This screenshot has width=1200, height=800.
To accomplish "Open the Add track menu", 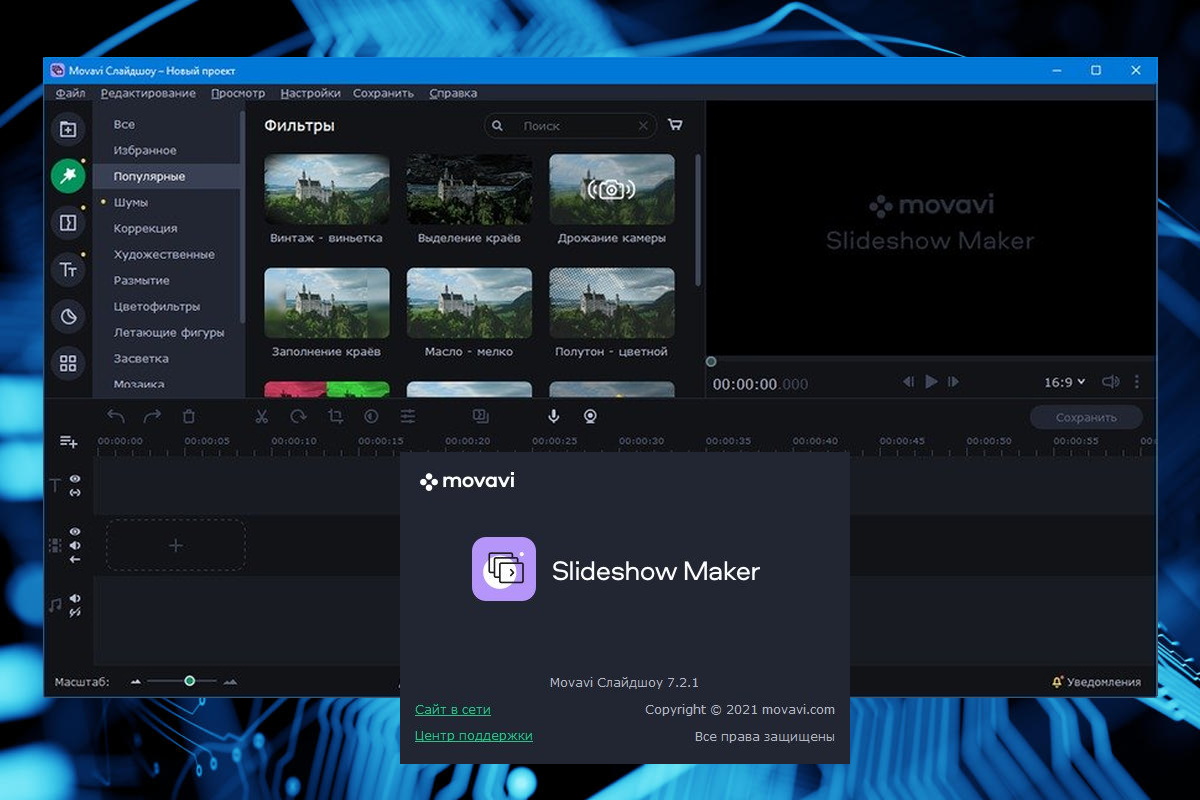I will click(68, 441).
